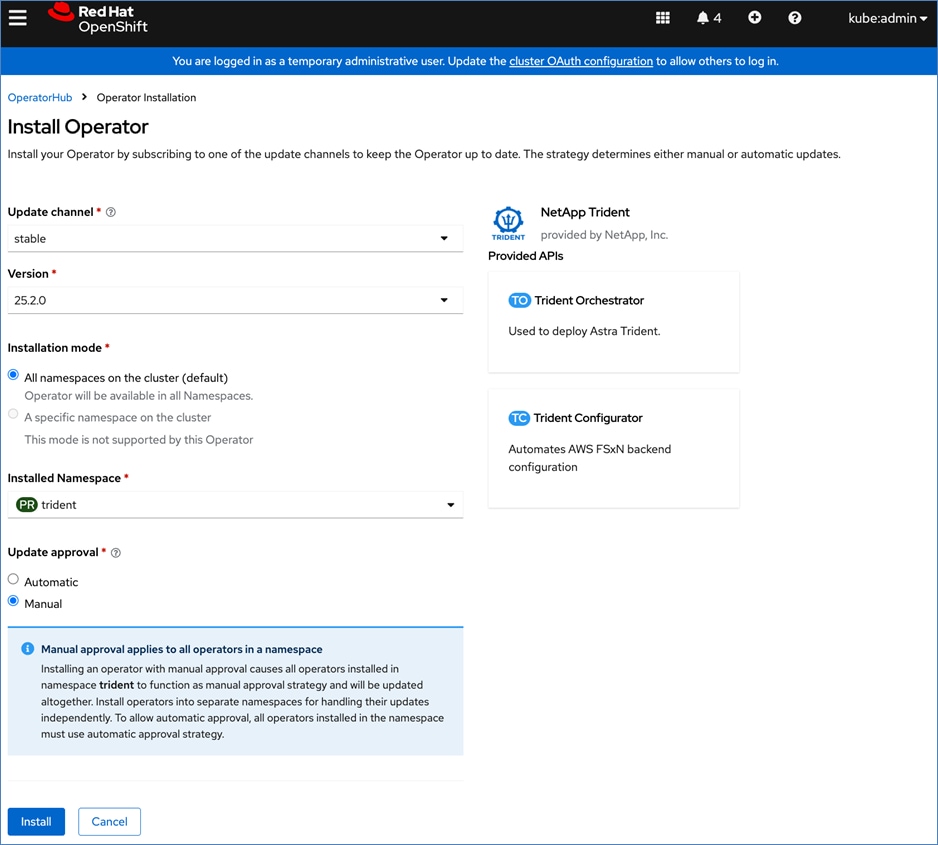
Task: Select the Trident Orchestrator API card
Action: [614, 322]
